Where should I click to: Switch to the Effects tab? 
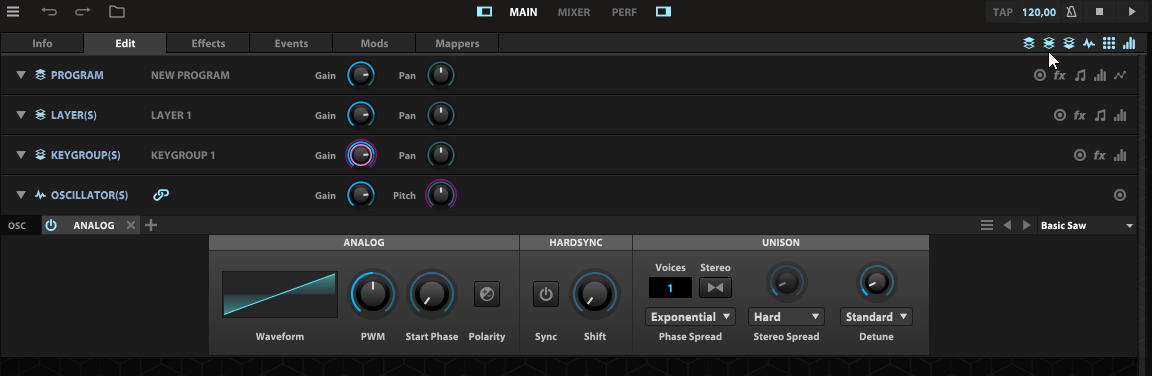208,43
